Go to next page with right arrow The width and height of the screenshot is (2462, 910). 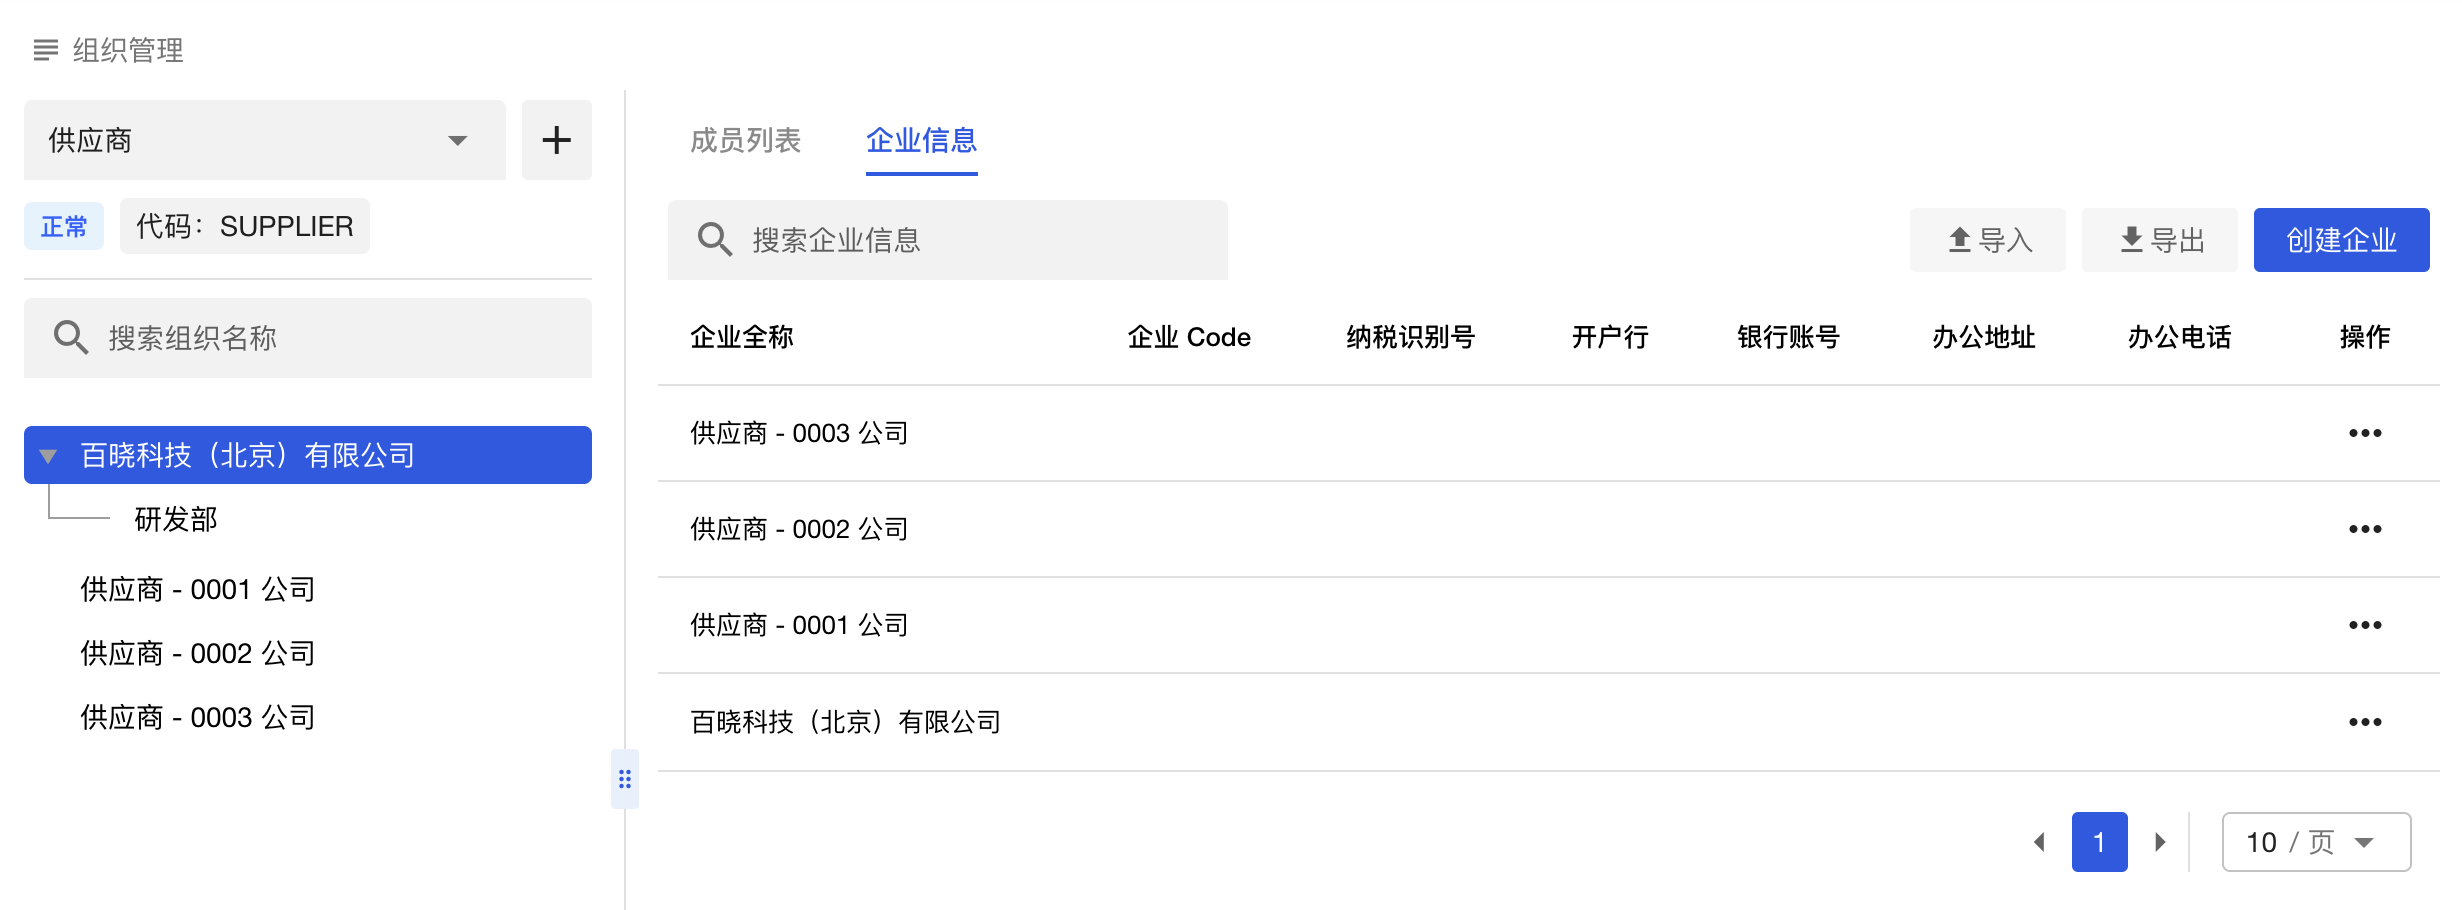pos(2160,842)
